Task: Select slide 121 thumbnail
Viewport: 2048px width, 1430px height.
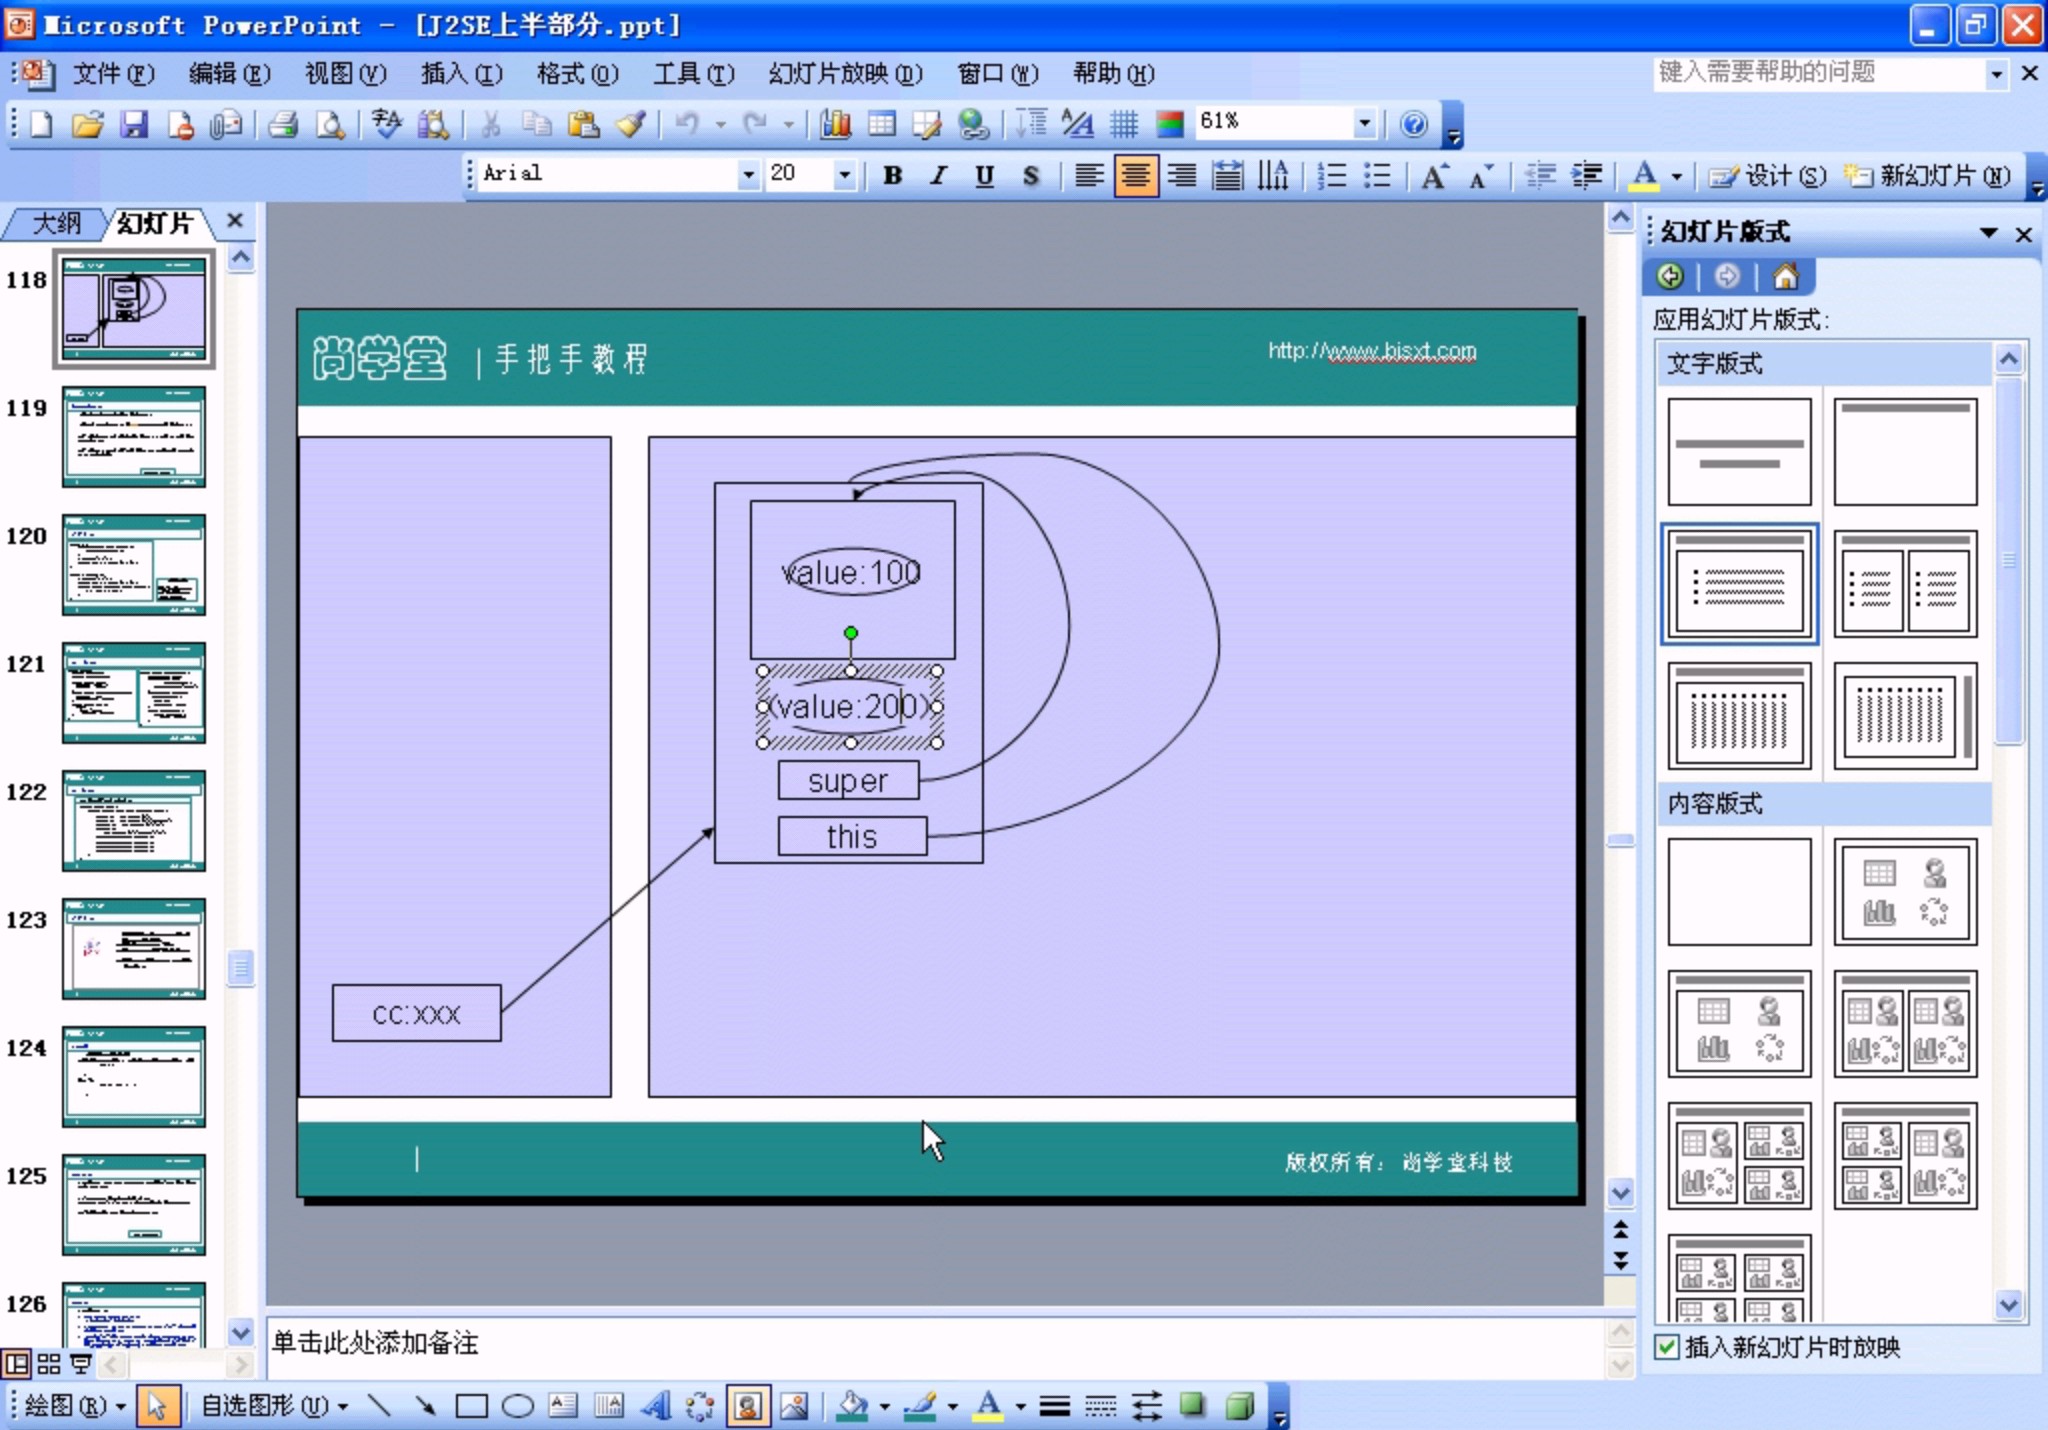Action: click(x=134, y=692)
